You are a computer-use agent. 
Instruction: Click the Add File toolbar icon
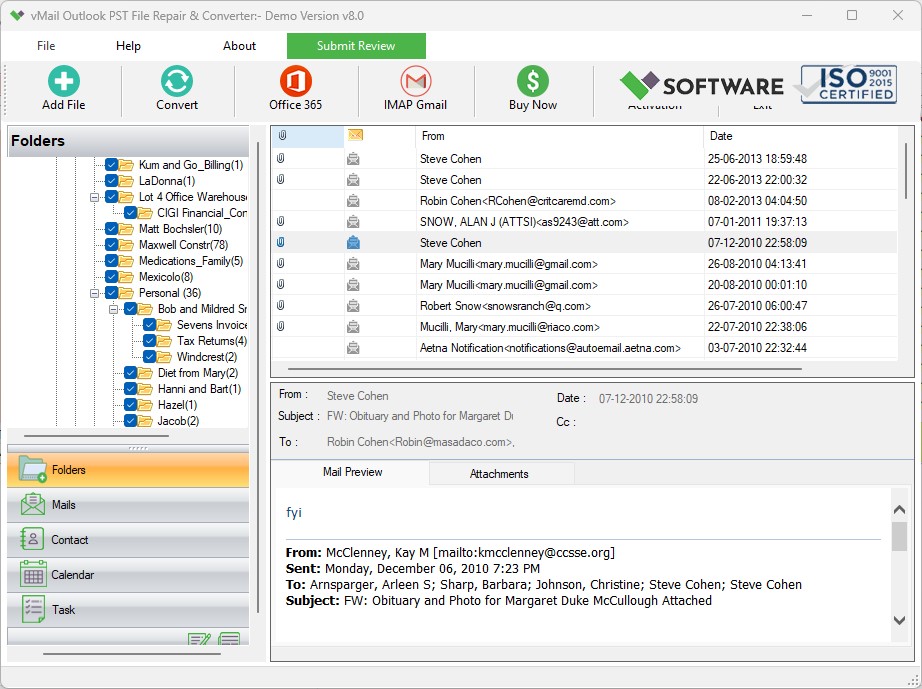[64, 81]
